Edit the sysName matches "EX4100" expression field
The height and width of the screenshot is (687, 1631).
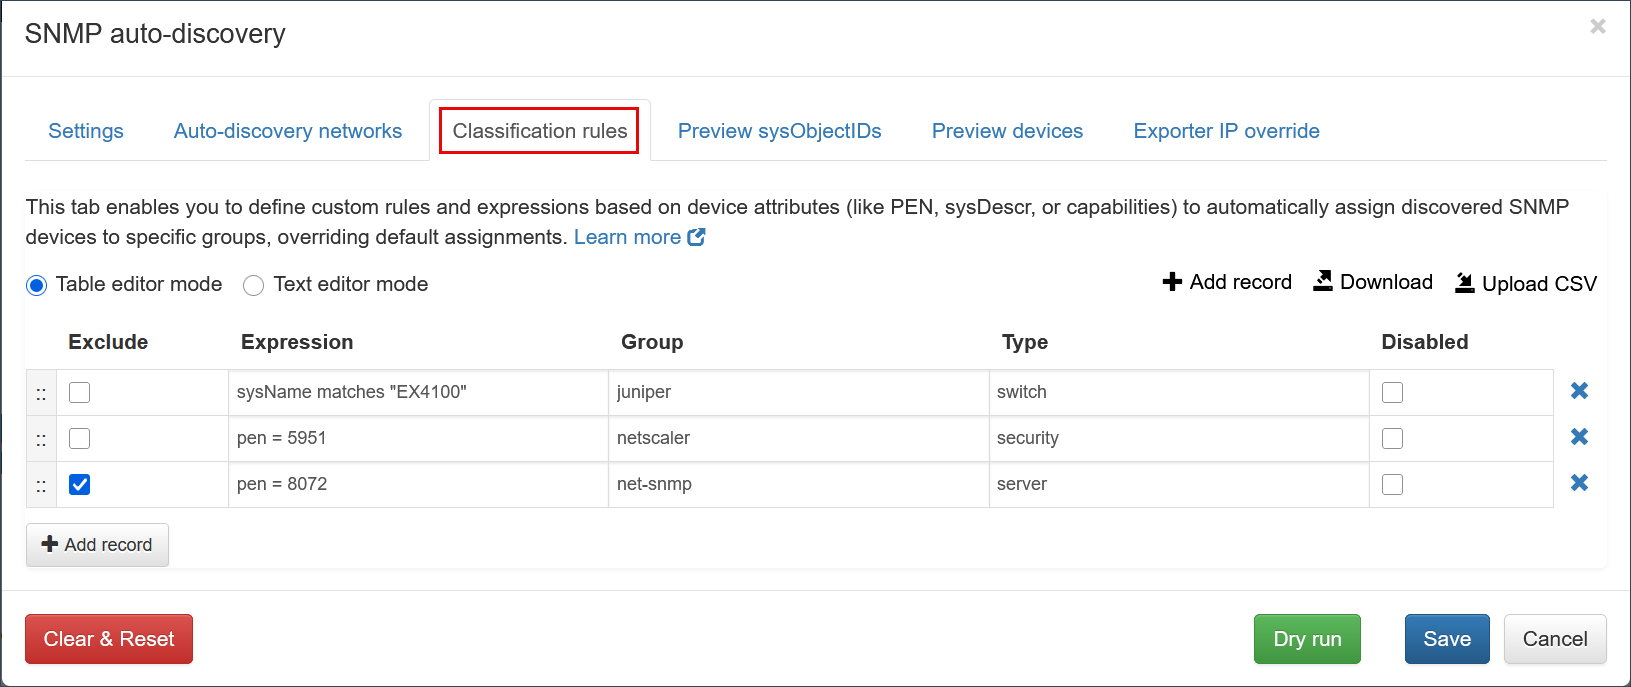(x=417, y=392)
